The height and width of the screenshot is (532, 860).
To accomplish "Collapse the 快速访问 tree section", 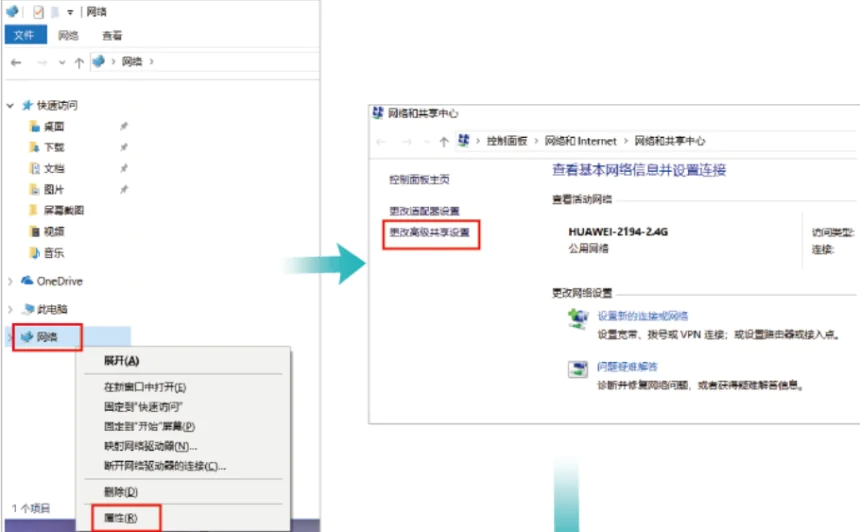I will 10,105.
